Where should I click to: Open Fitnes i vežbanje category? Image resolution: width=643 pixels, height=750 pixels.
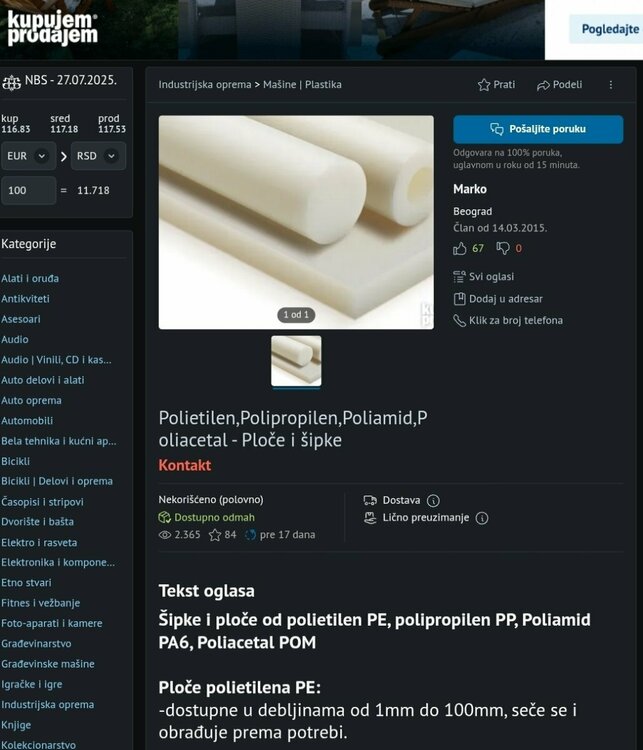[41, 603]
